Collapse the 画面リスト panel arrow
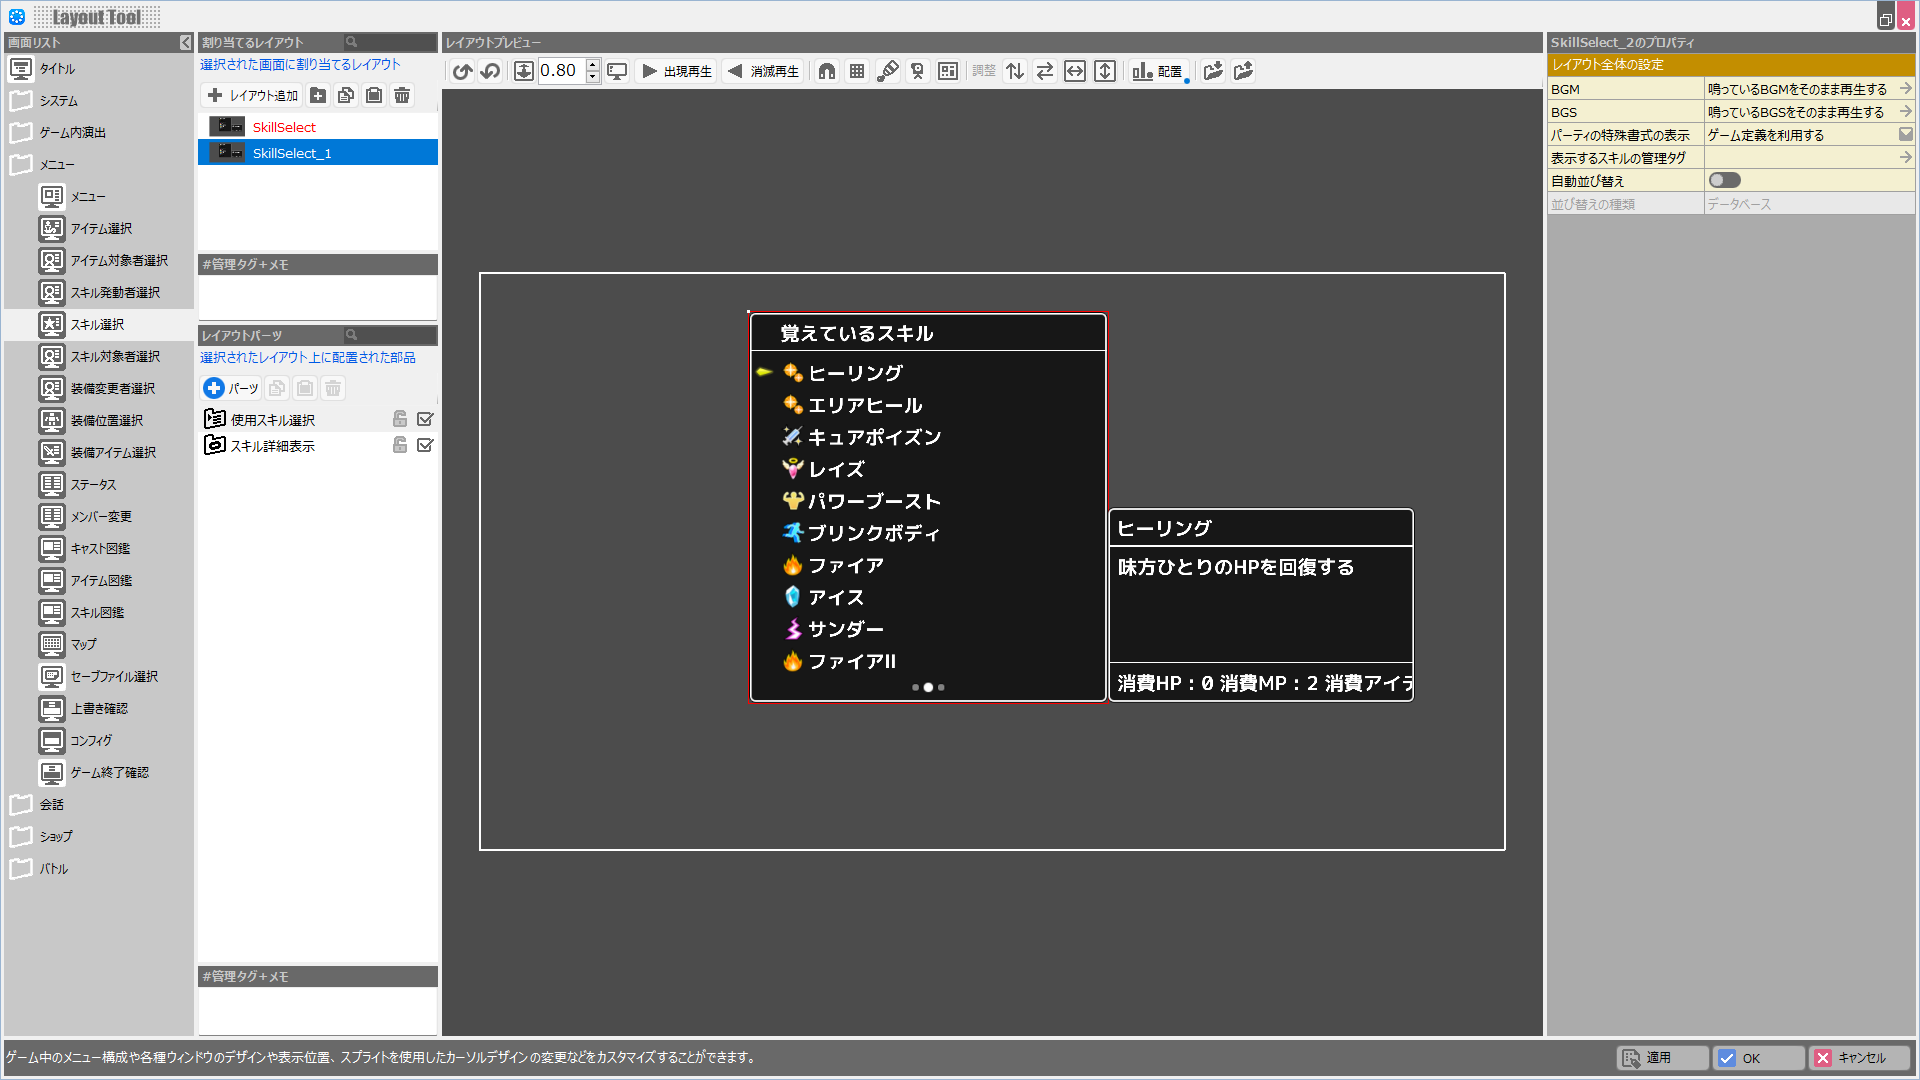The height and width of the screenshot is (1080, 1920). (x=185, y=42)
